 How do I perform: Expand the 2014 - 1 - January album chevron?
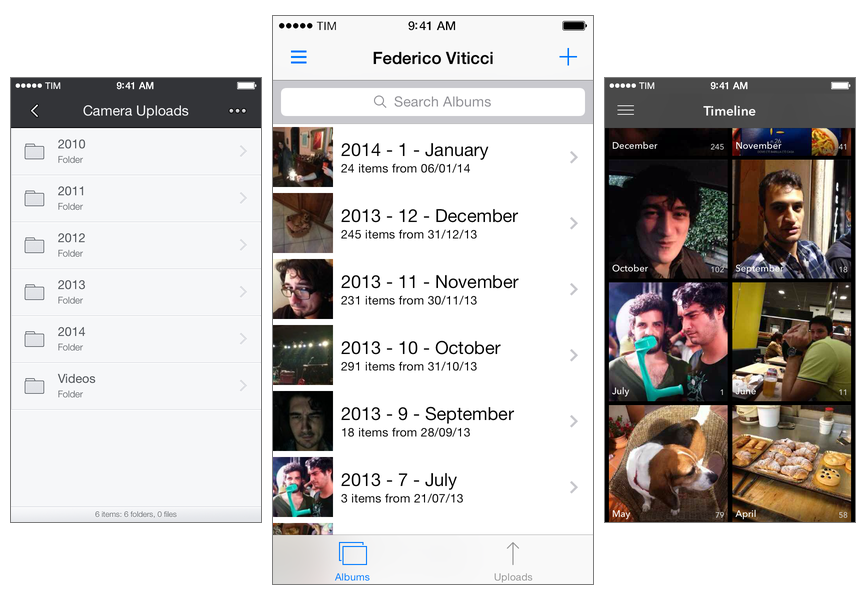coord(572,157)
